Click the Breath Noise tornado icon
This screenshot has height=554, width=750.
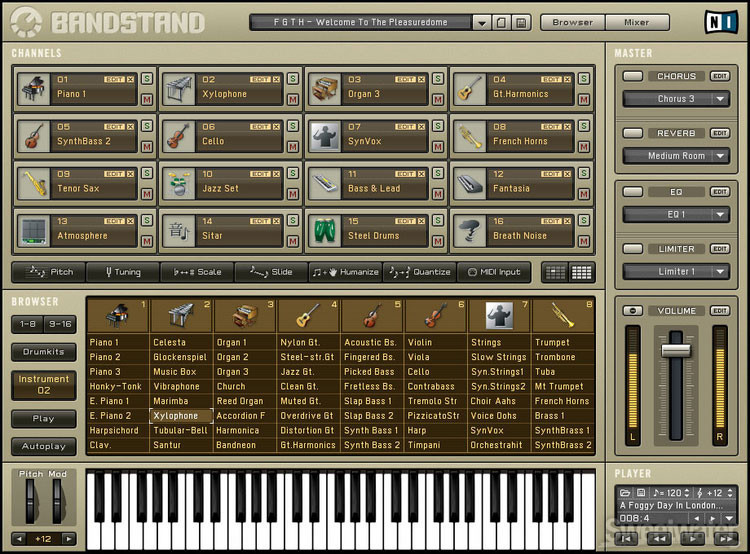(x=470, y=231)
